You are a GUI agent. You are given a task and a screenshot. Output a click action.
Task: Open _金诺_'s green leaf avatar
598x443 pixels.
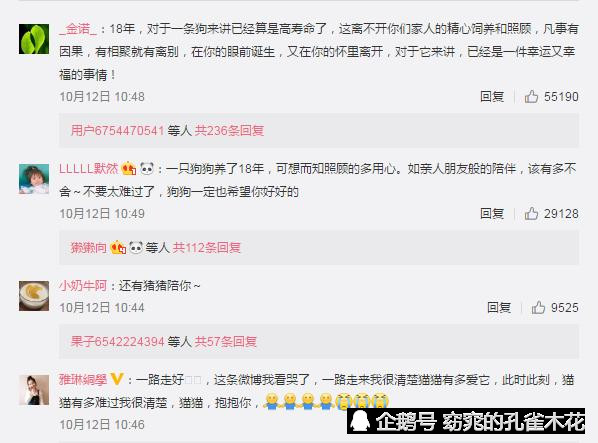click(x=34, y=39)
